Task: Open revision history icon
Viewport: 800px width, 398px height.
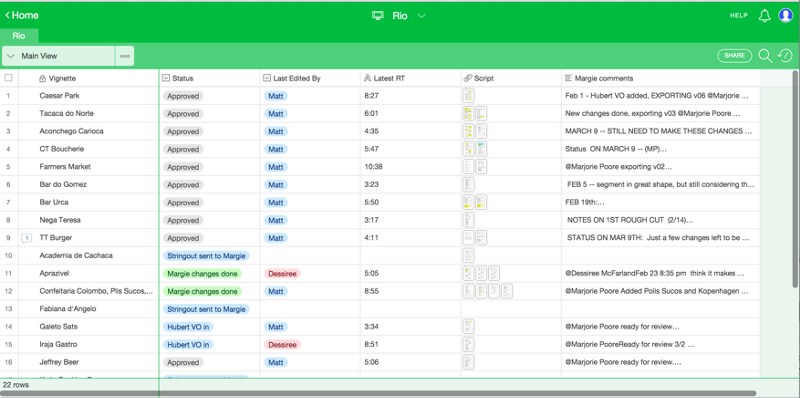Action: click(x=785, y=56)
